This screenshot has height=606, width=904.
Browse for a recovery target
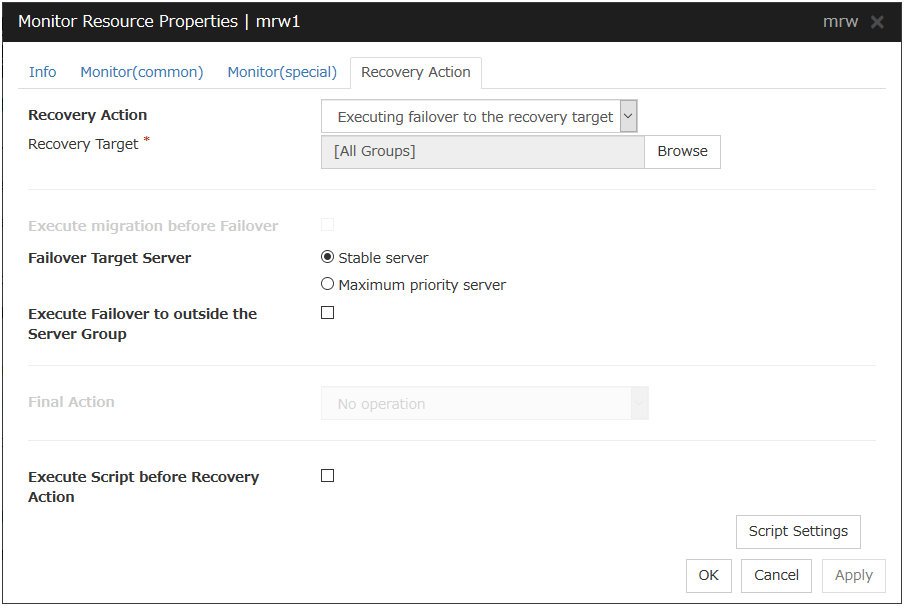(x=682, y=152)
